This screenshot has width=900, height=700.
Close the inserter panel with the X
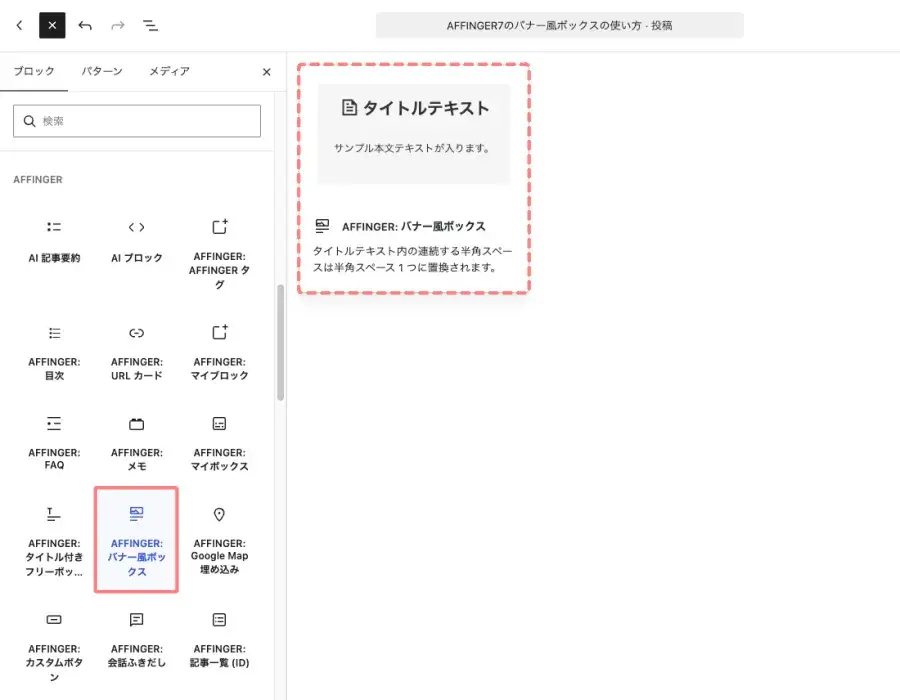click(x=266, y=72)
